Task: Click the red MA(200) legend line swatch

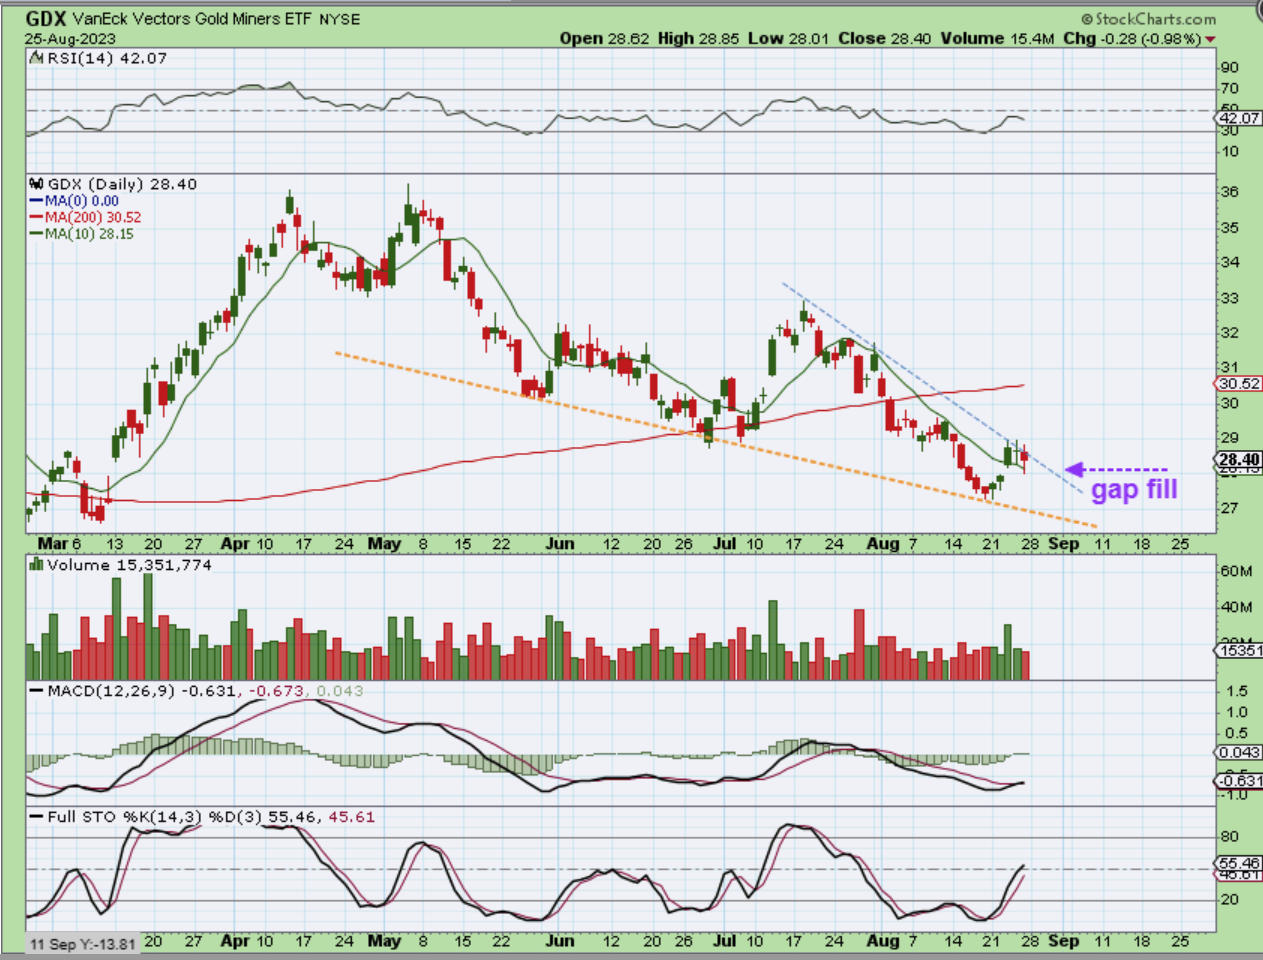Action: tap(36, 217)
